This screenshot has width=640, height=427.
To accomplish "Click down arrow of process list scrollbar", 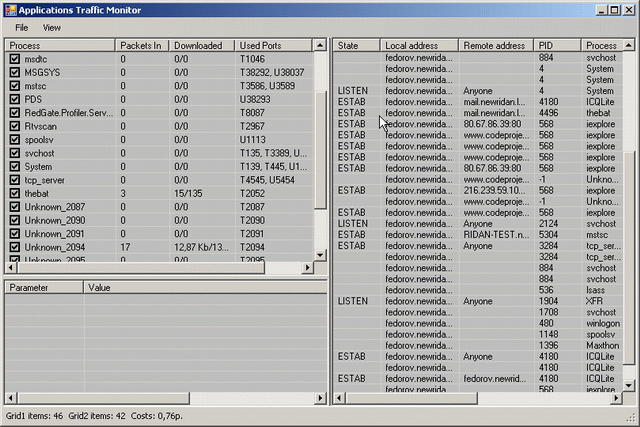I will 320,255.
